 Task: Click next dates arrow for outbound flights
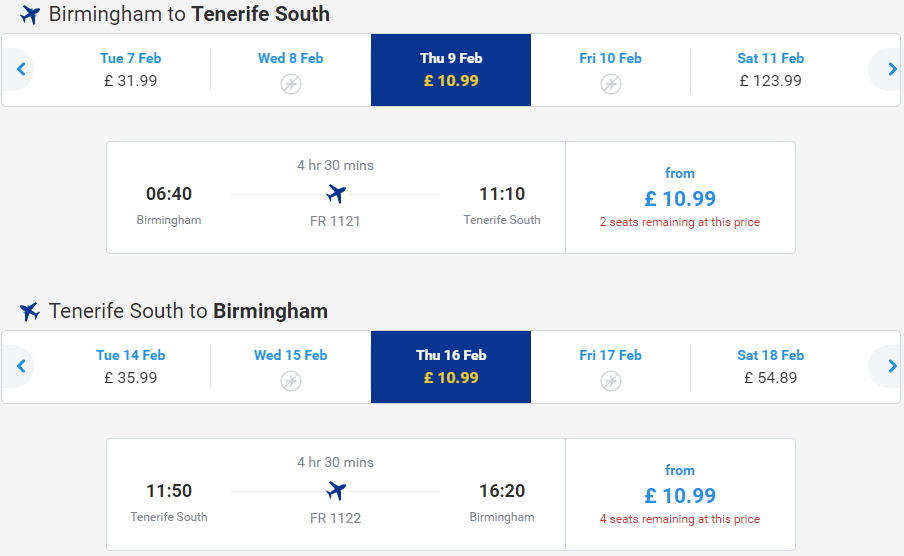(x=891, y=70)
